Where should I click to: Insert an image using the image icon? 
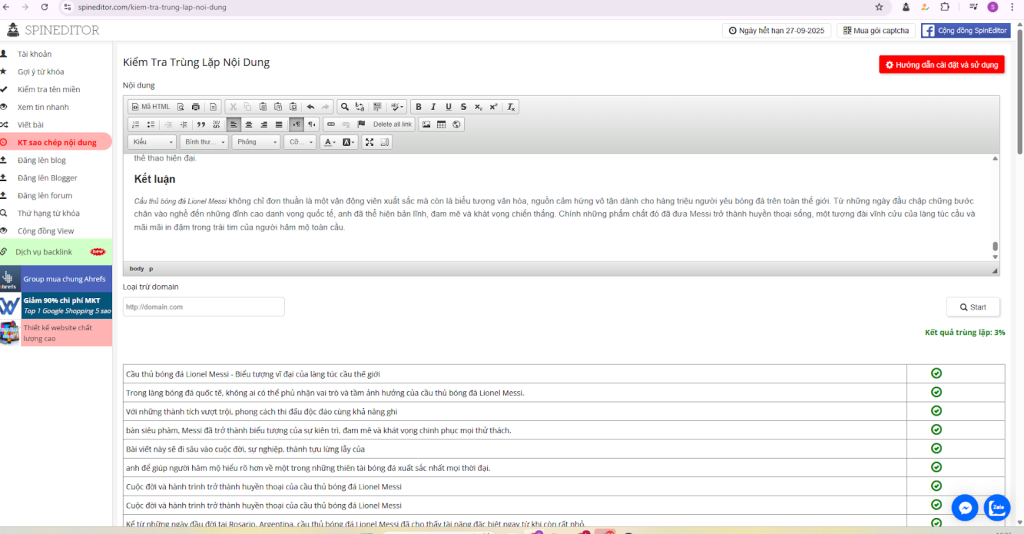pos(426,124)
